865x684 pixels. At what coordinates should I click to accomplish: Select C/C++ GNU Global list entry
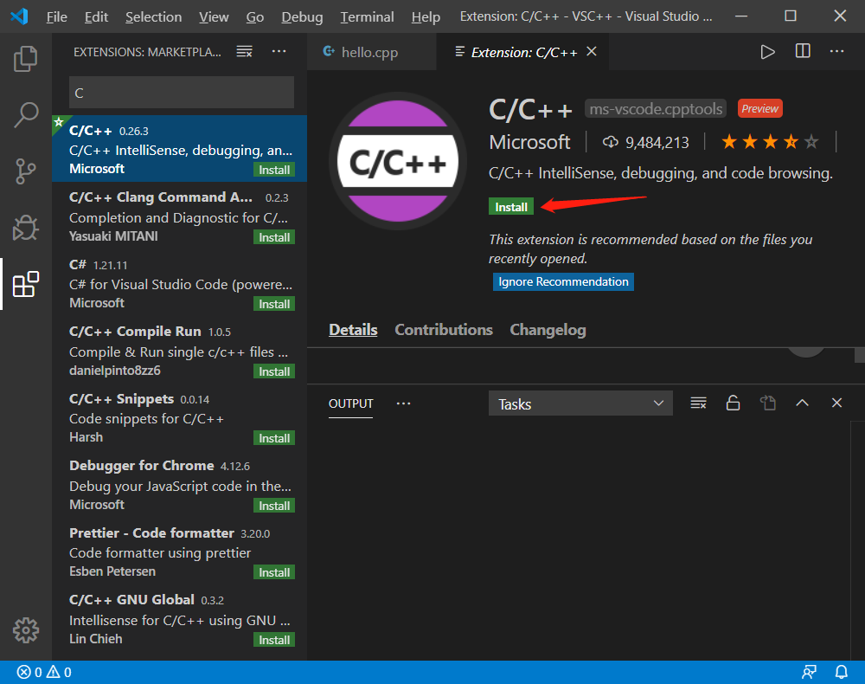point(179,619)
